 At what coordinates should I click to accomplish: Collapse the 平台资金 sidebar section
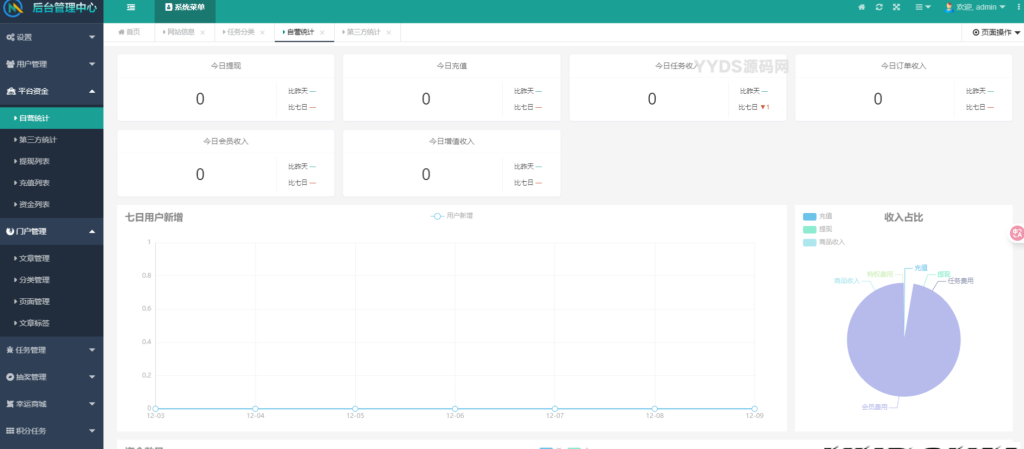pyautogui.click(x=50, y=91)
